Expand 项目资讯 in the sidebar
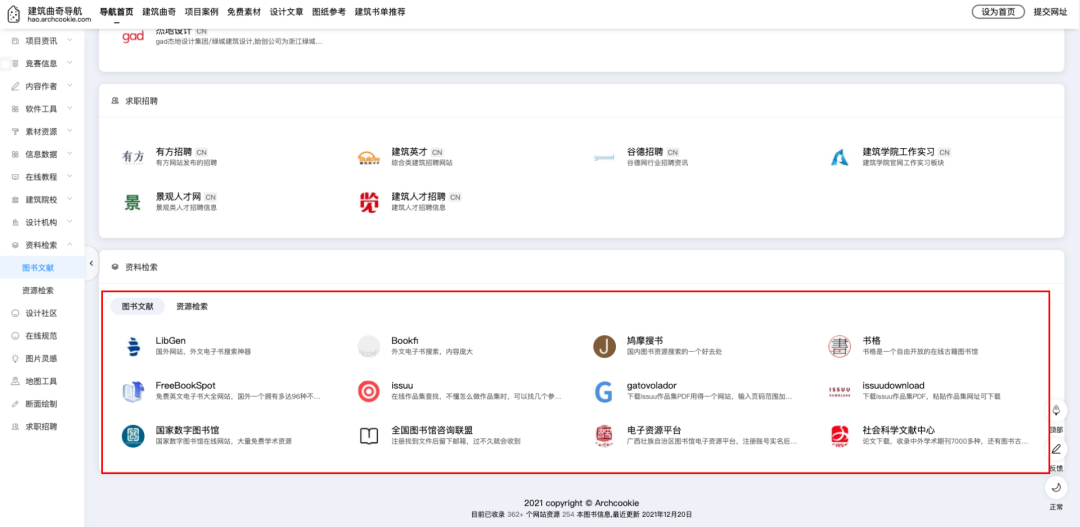 (42, 41)
